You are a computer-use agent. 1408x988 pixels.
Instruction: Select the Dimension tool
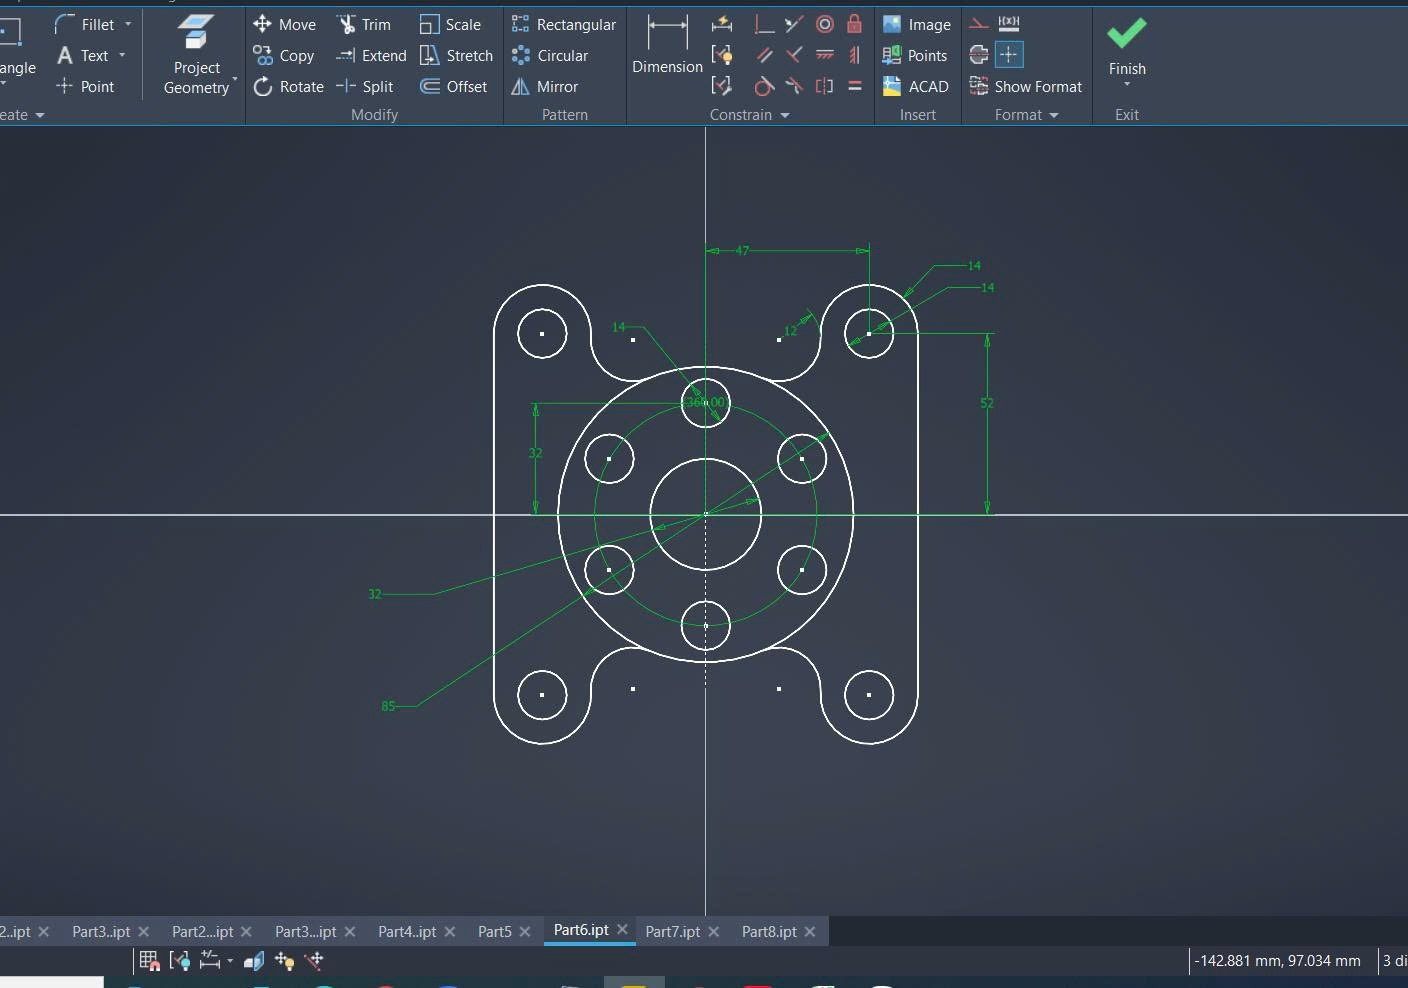pyautogui.click(x=667, y=45)
